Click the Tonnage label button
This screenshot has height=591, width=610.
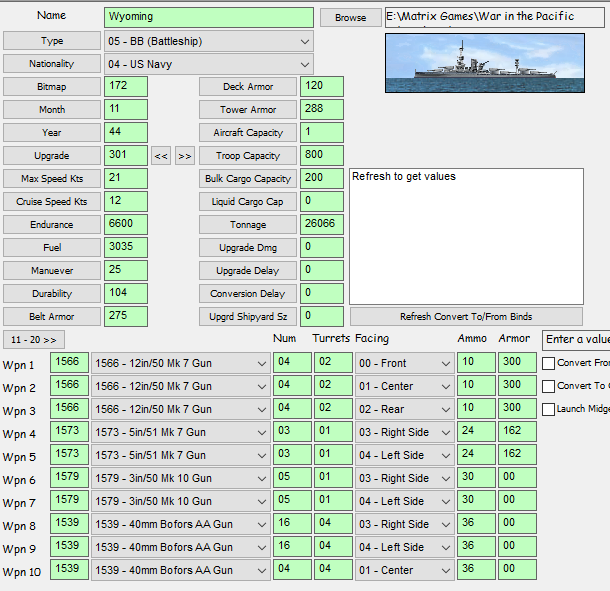248,224
